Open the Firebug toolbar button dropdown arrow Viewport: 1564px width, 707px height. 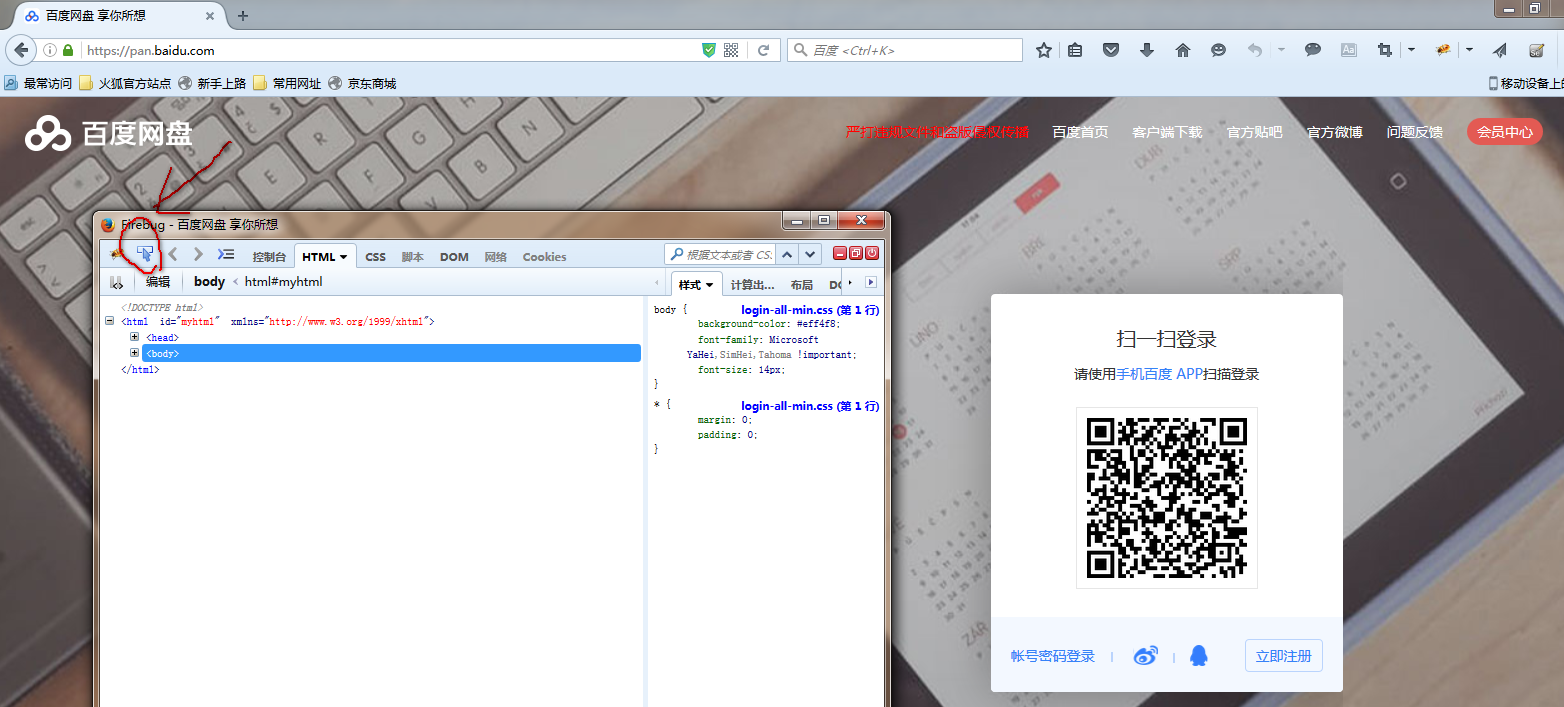(x=1470, y=50)
